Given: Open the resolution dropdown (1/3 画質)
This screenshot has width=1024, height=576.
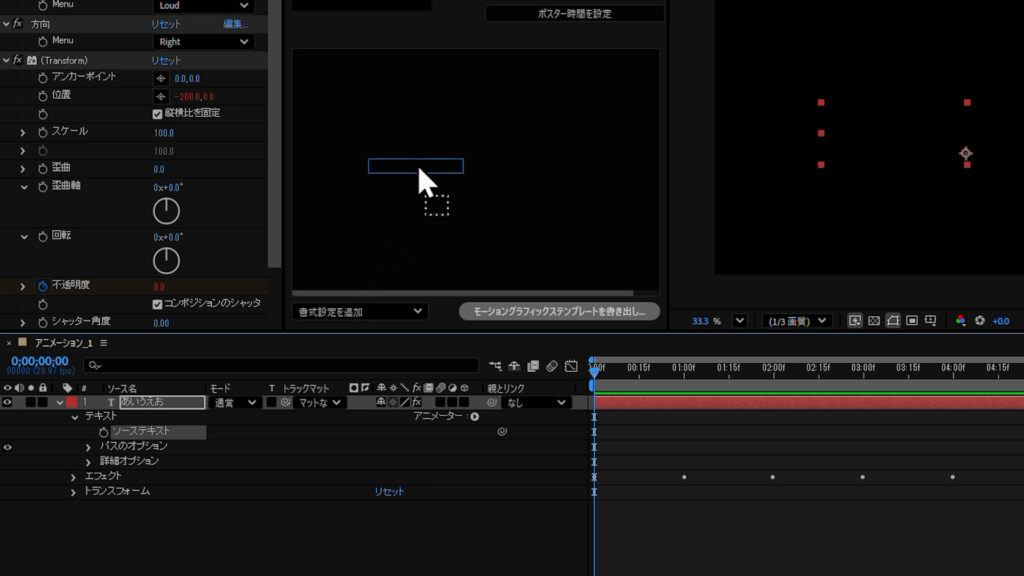Looking at the screenshot, I should (x=796, y=321).
